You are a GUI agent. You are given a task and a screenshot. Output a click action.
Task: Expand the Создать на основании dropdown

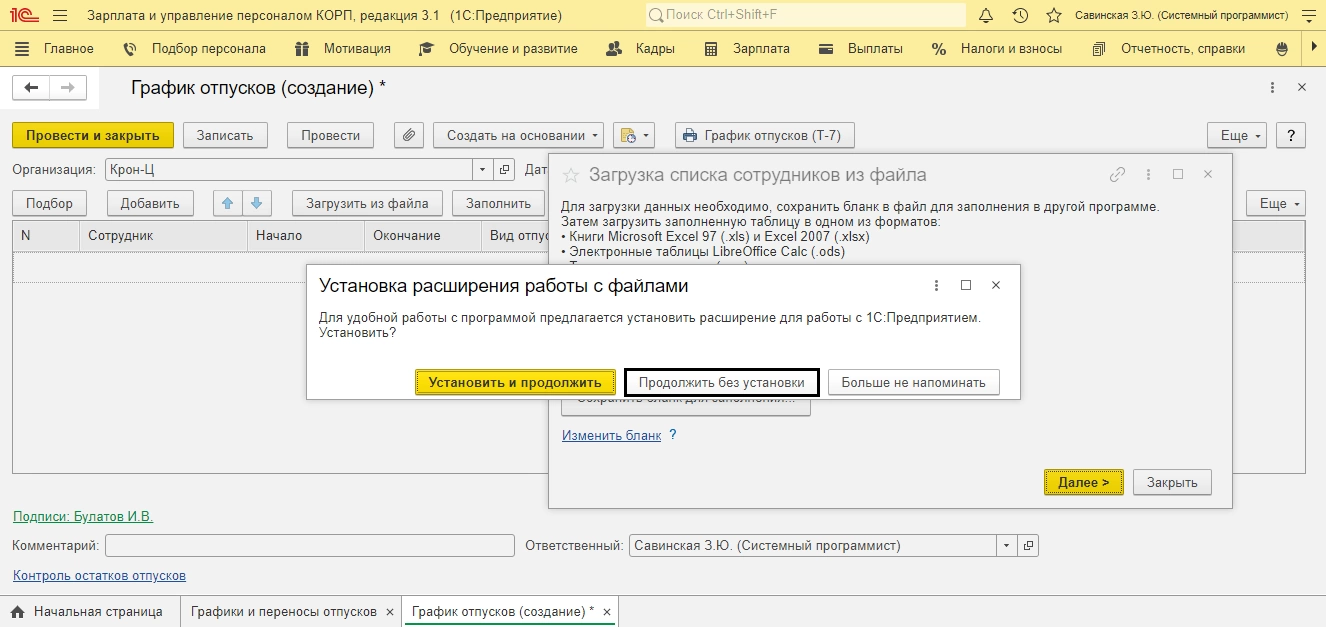[519, 135]
